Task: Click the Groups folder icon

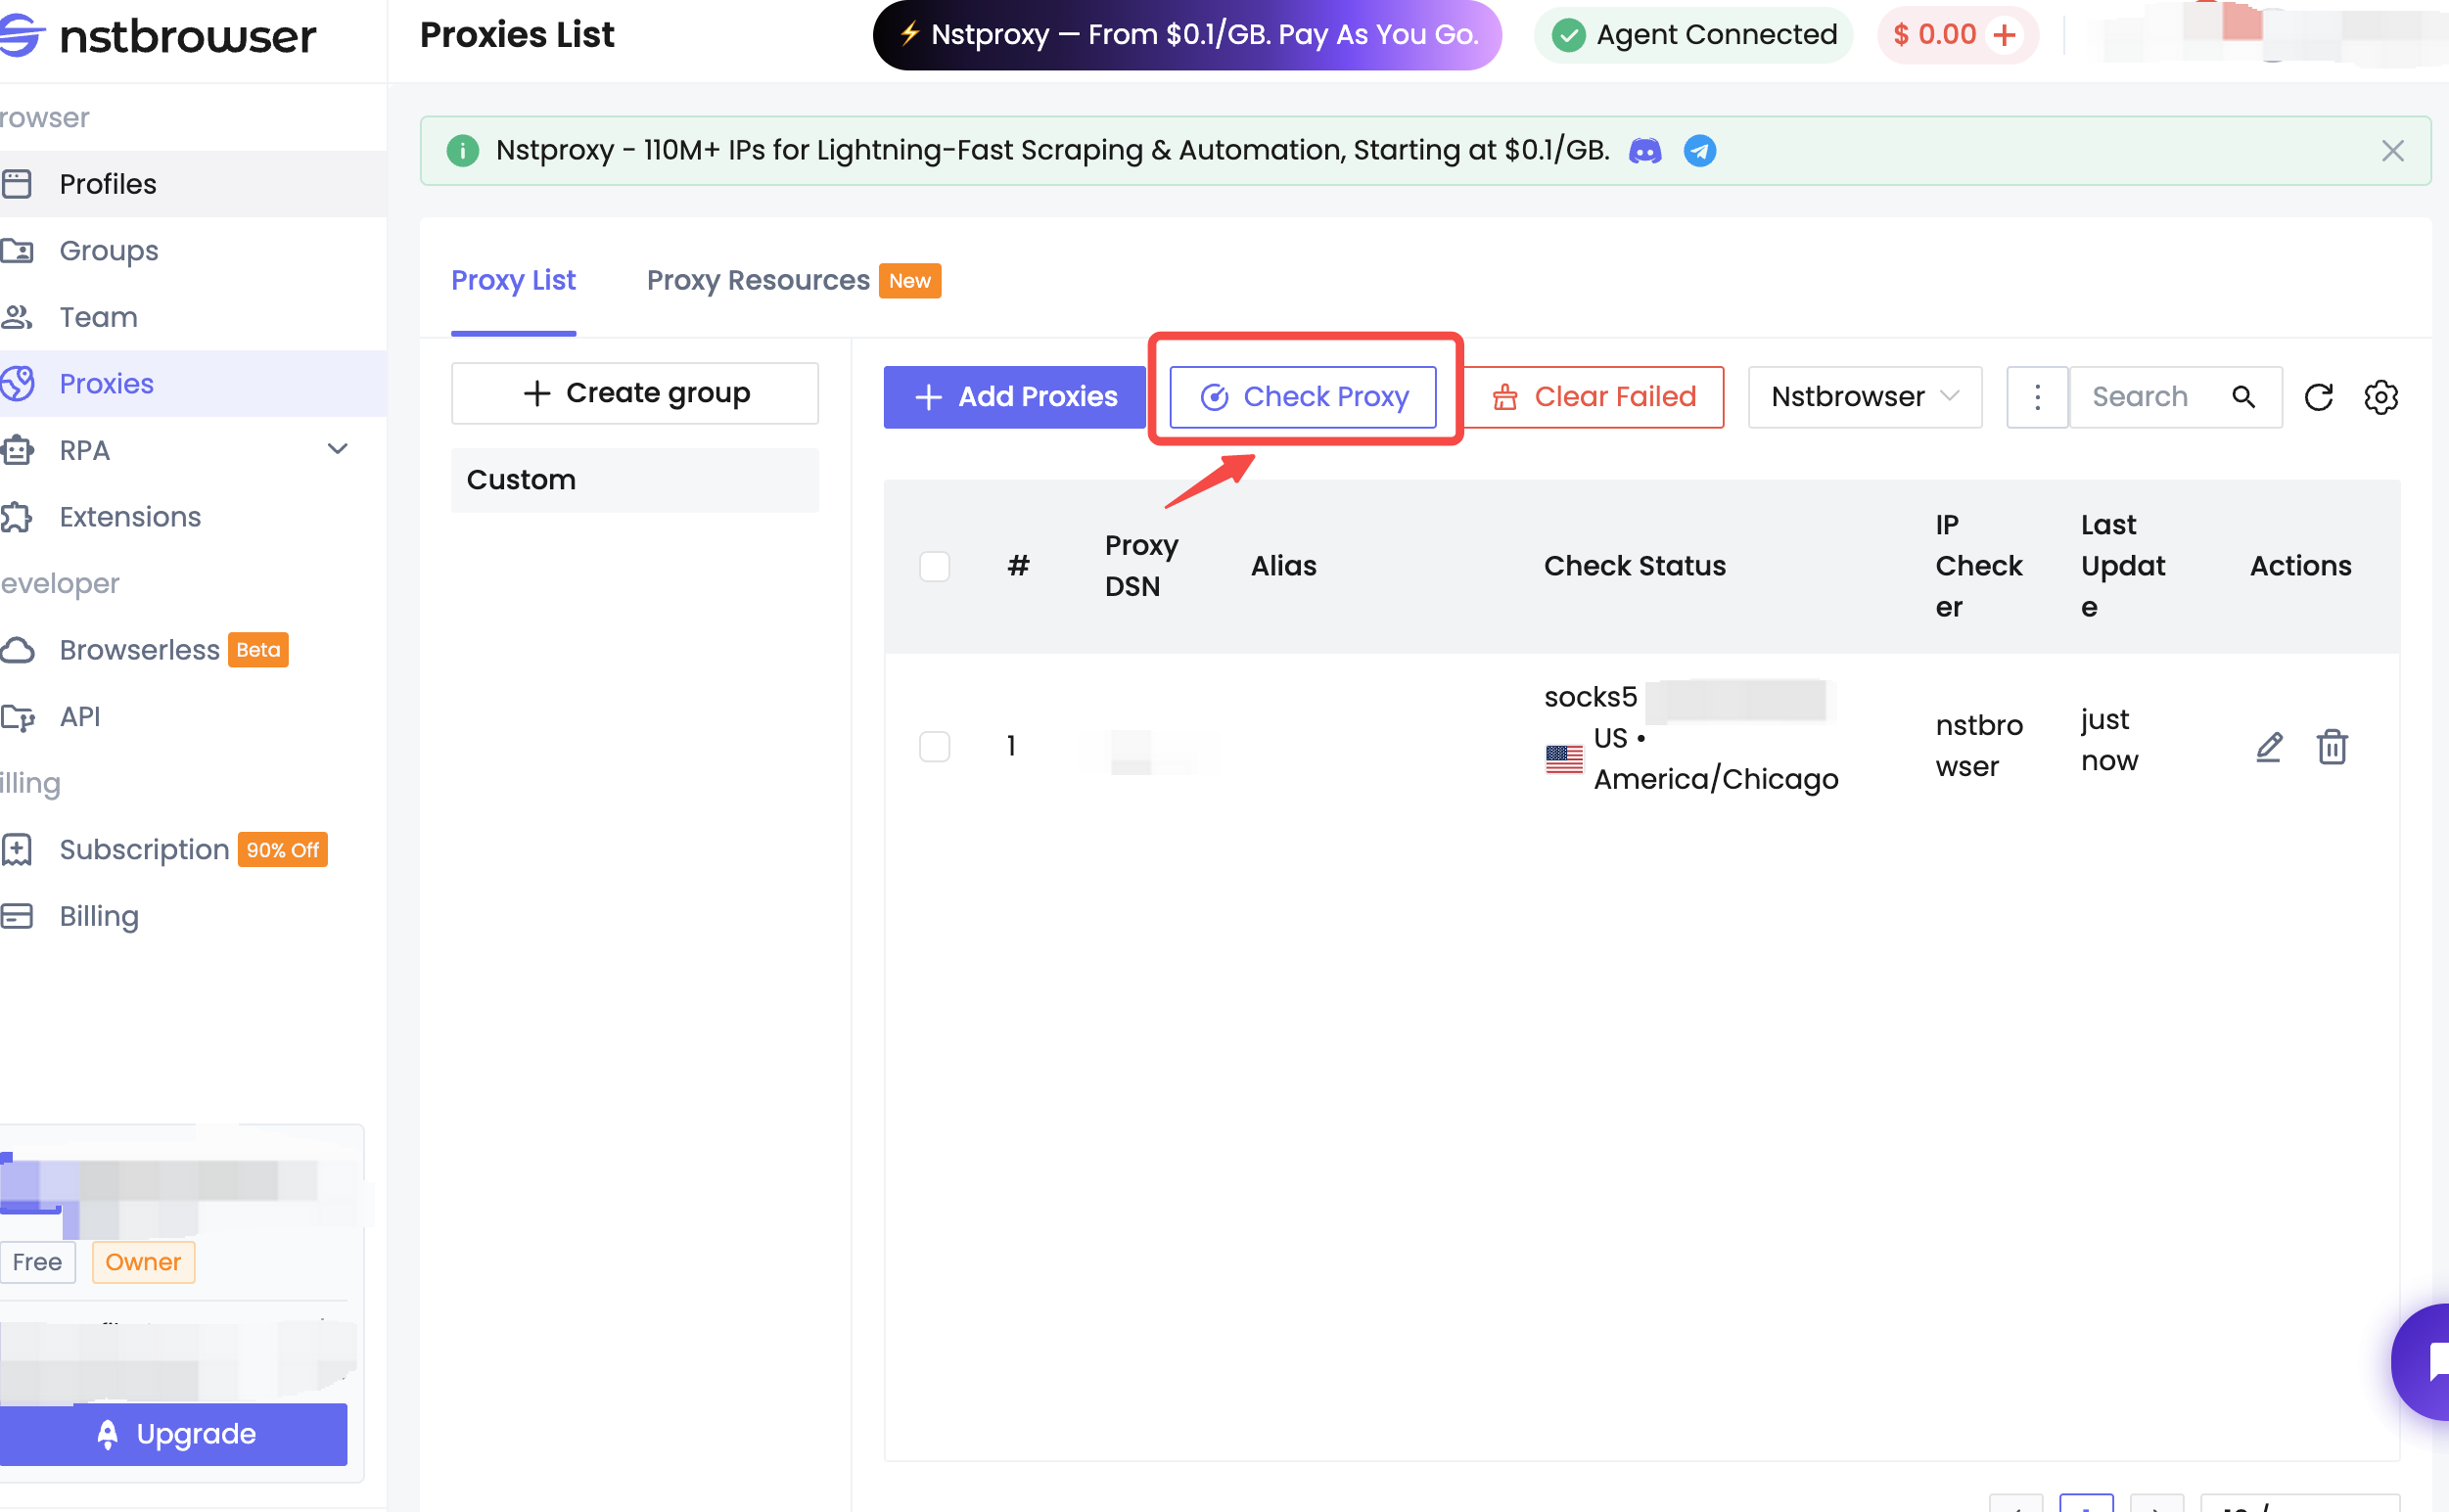Action: click(17, 250)
